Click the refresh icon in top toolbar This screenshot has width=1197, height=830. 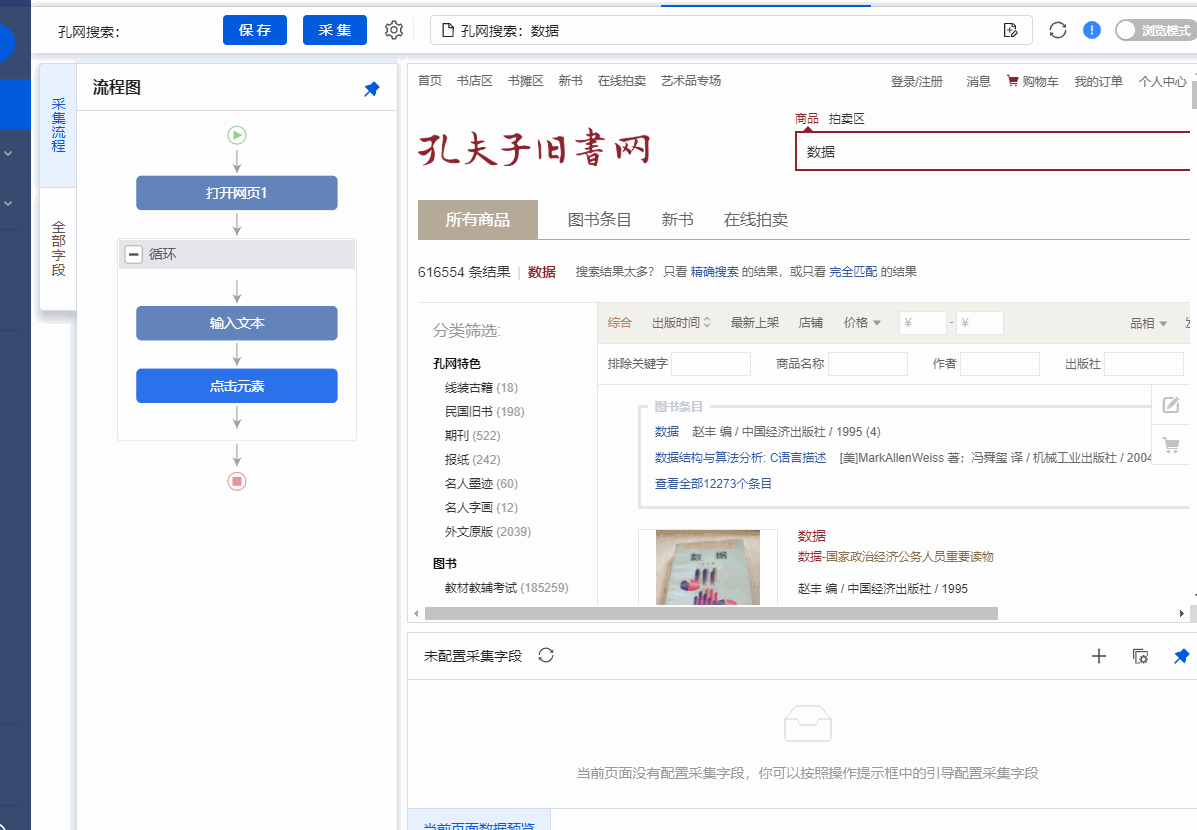point(1057,30)
